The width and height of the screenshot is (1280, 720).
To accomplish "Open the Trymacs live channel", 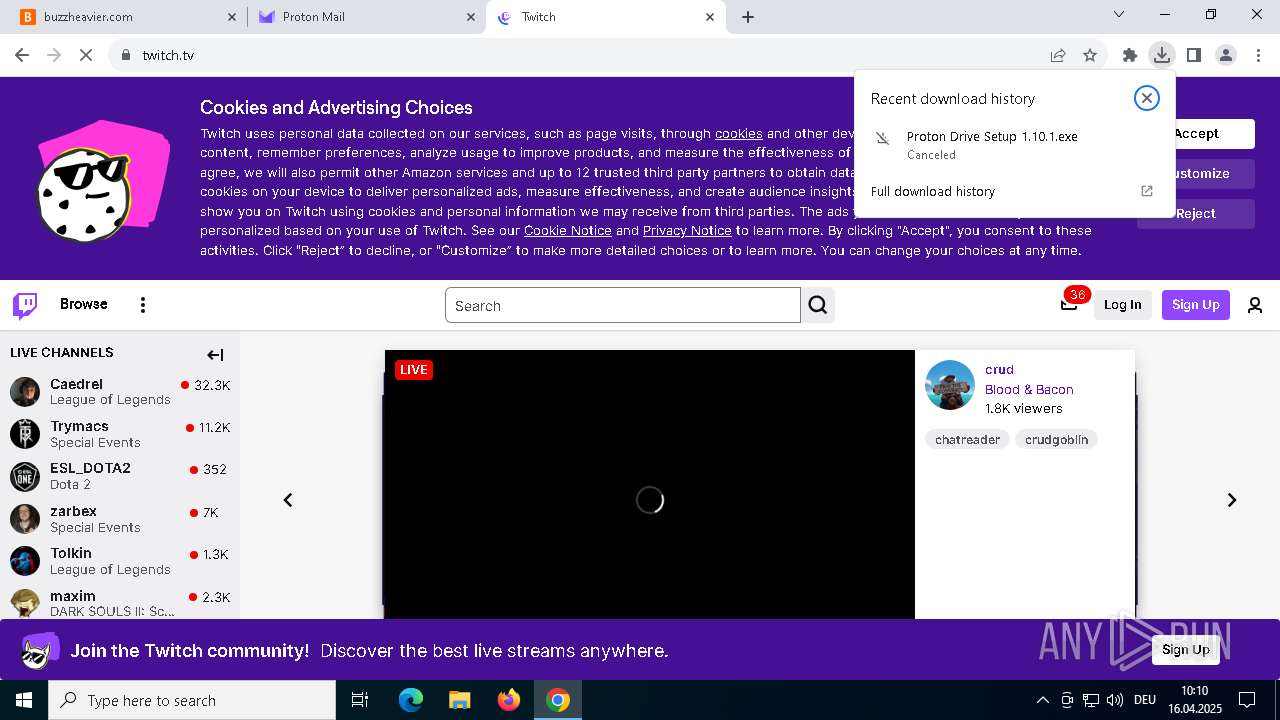I will tap(120, 434).
